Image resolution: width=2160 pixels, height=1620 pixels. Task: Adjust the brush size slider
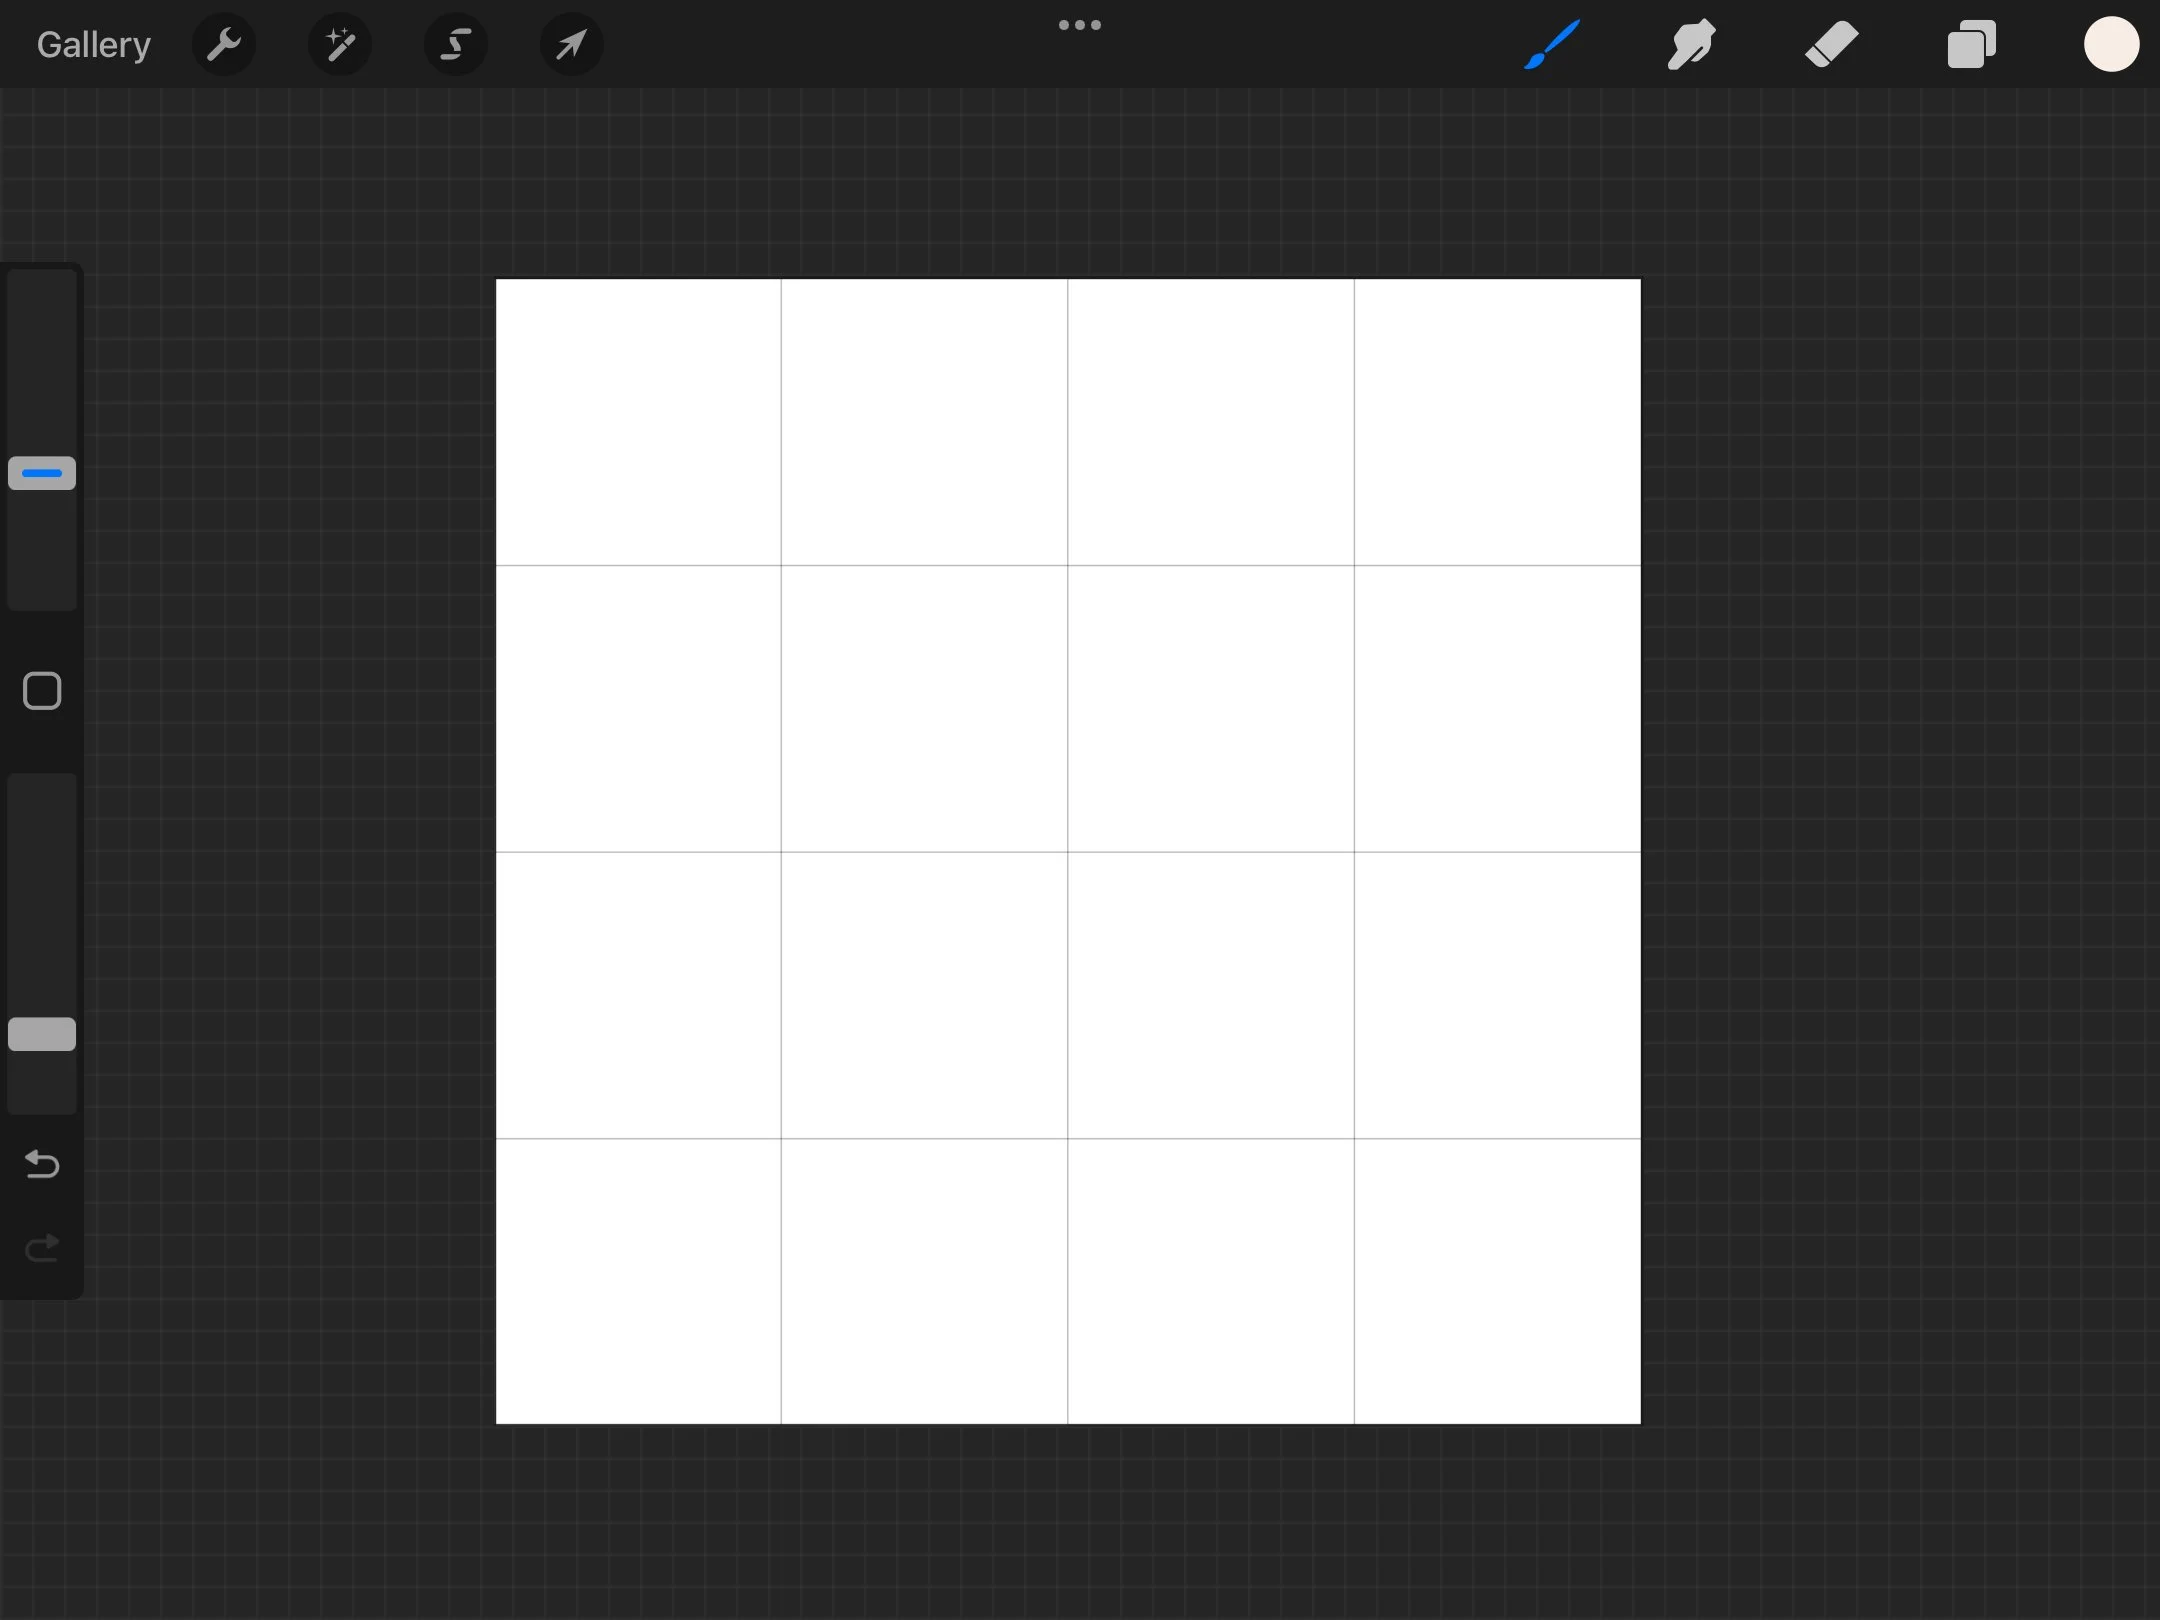41,473
